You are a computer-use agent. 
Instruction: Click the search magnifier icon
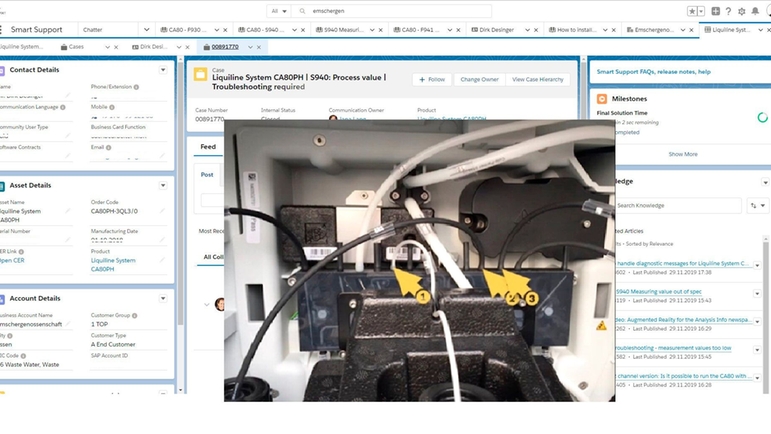(x=302, y=11)
